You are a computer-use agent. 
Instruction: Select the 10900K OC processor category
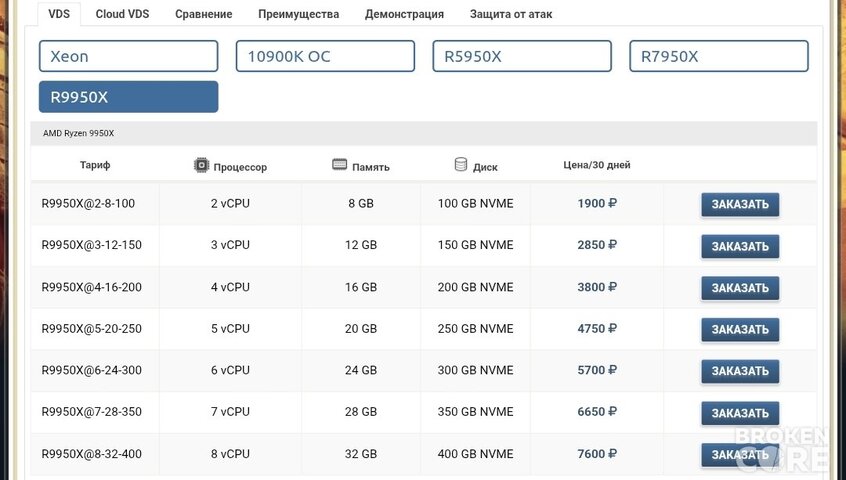pos(325,56)
